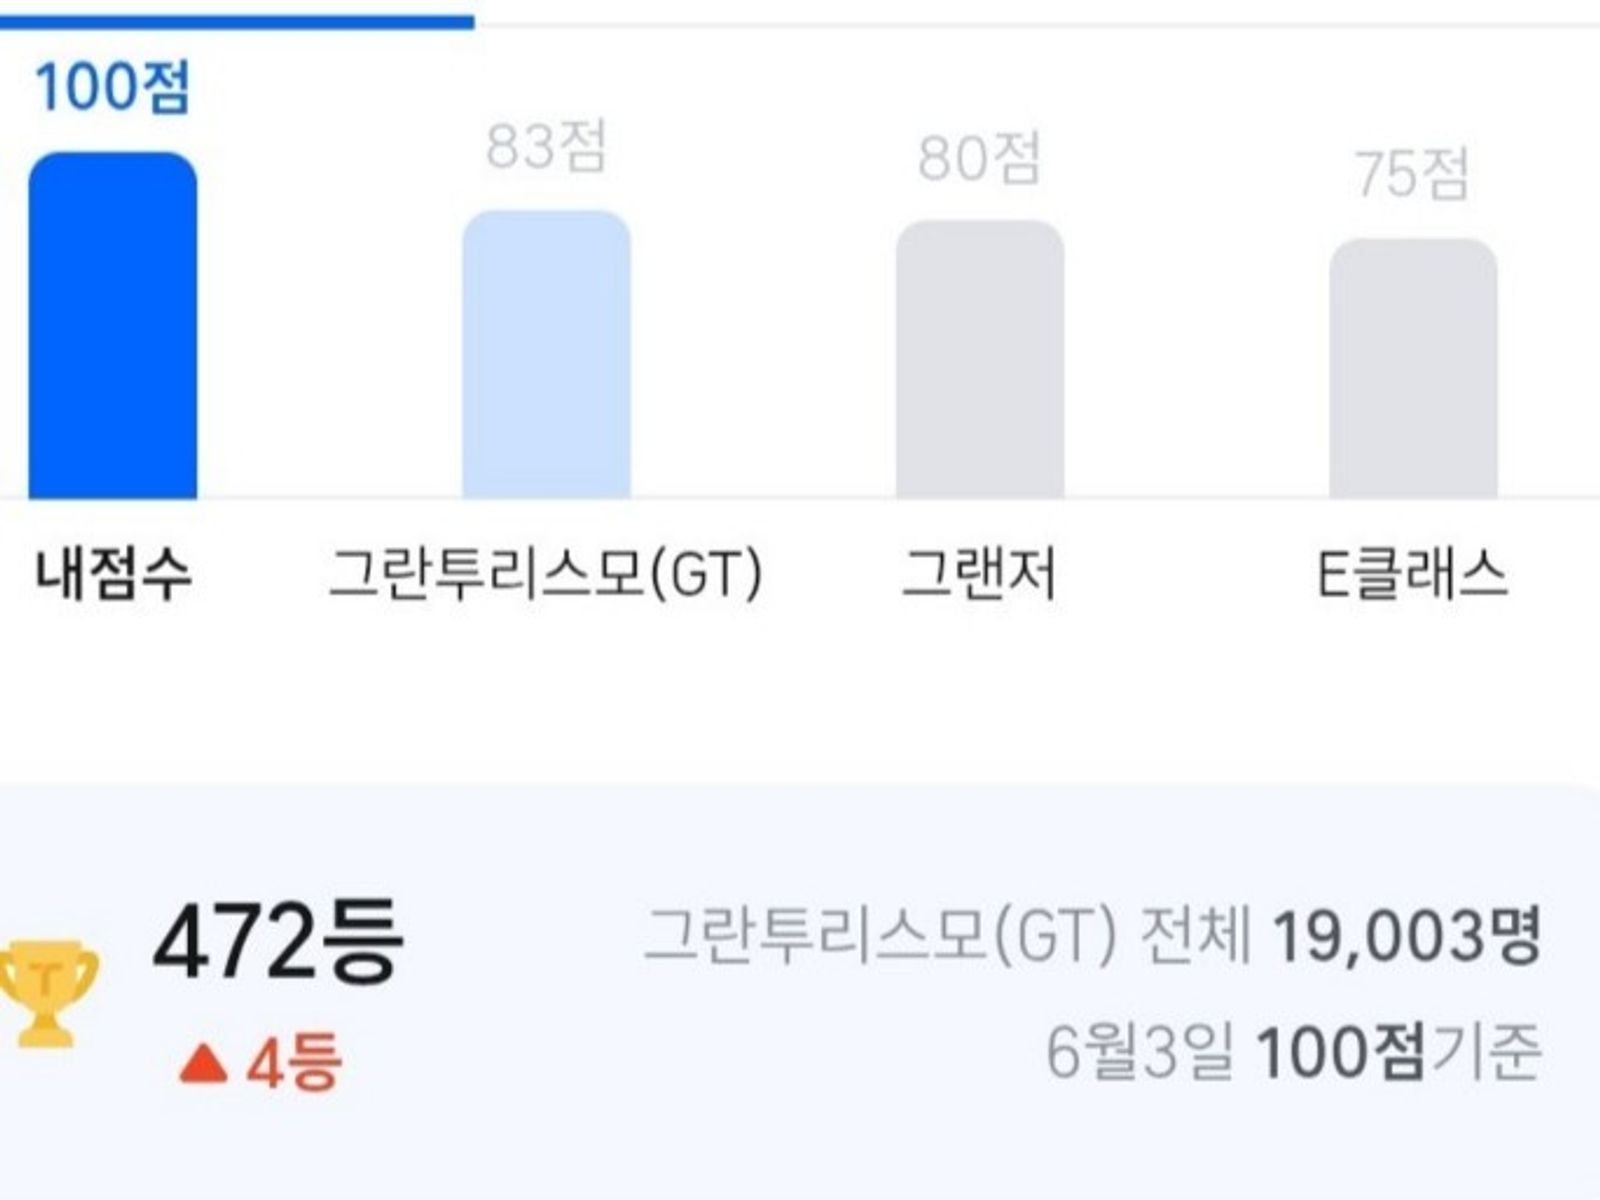
Task: Tap the 472등 ranking text
Action: pos(278,941)
